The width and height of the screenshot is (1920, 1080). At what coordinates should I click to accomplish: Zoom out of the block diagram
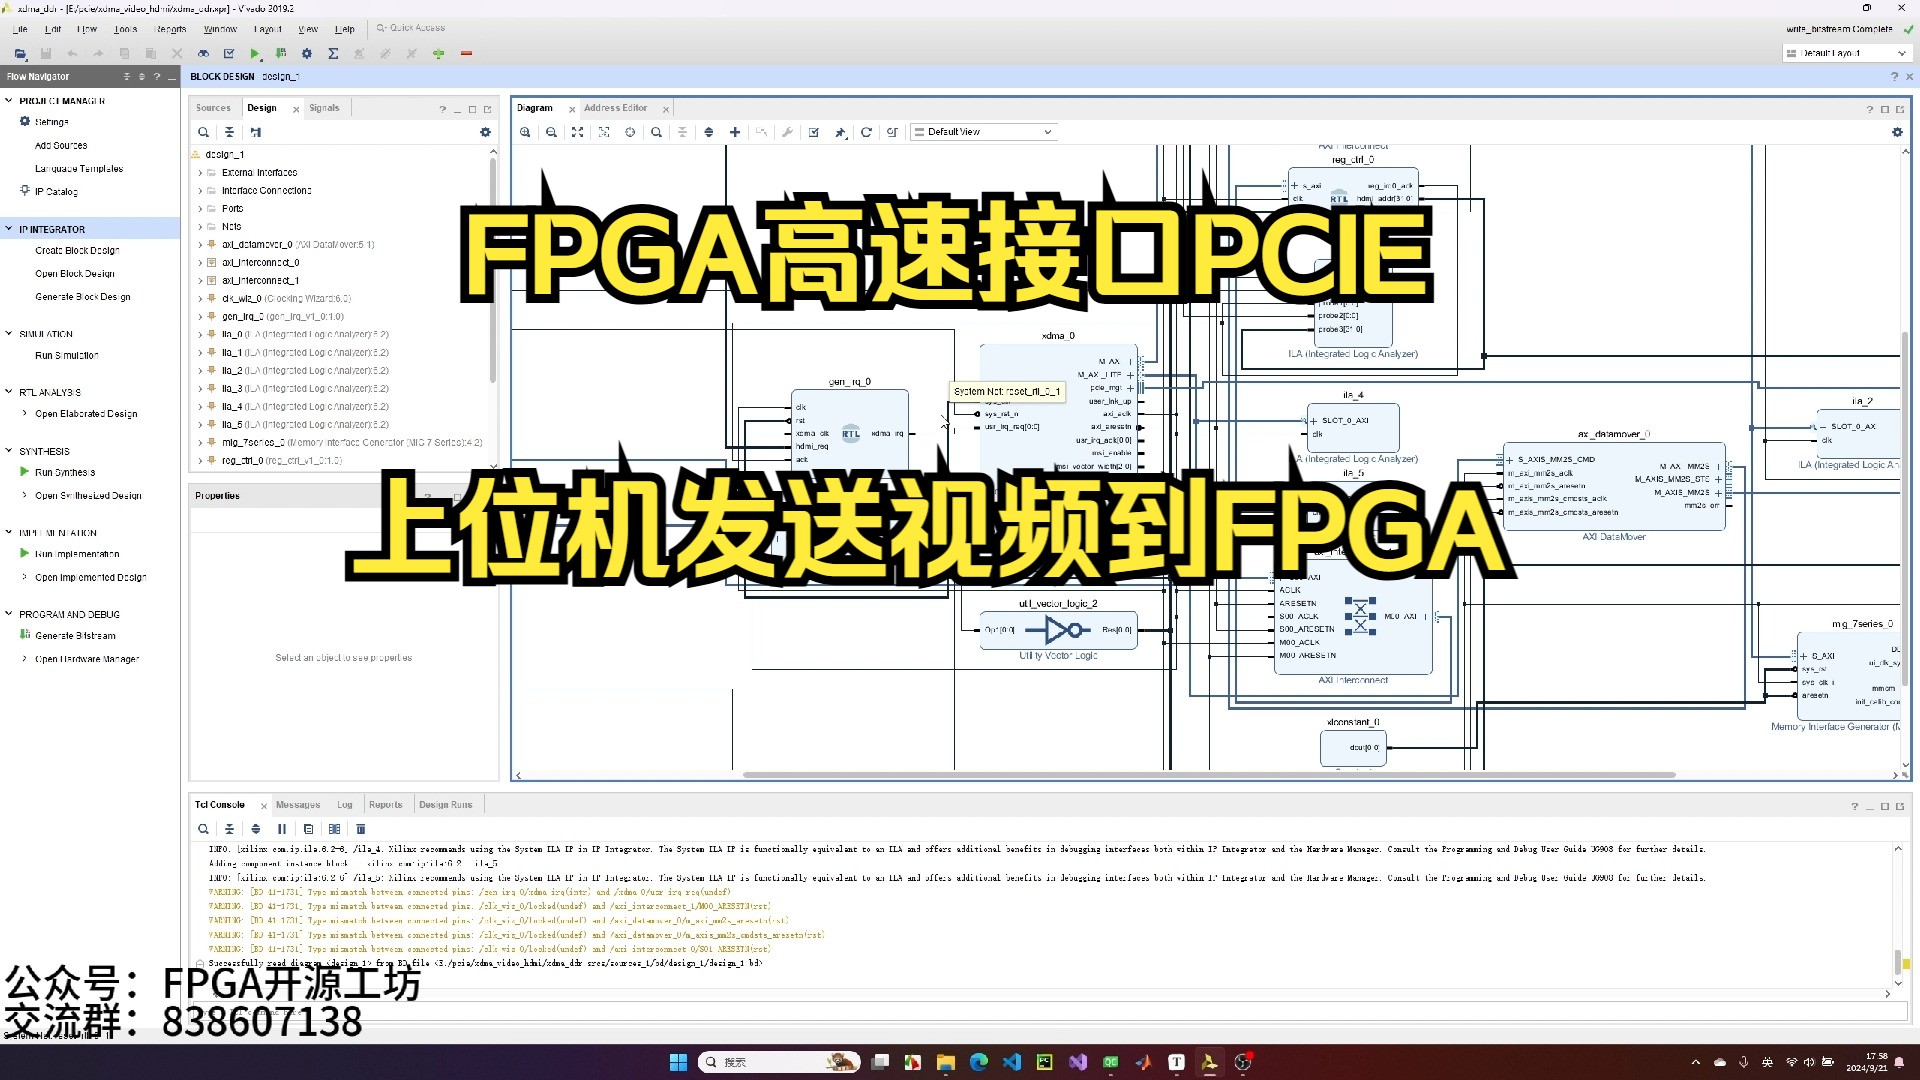(551, 132)
